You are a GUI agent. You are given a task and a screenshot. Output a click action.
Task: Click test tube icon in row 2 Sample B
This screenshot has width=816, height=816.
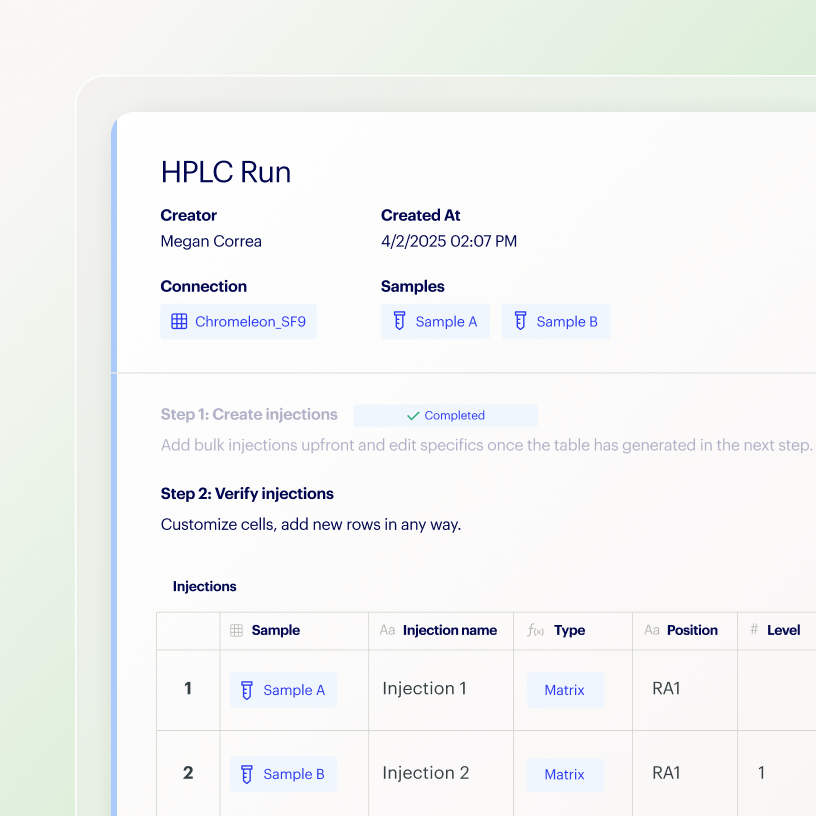click(247, 774)
